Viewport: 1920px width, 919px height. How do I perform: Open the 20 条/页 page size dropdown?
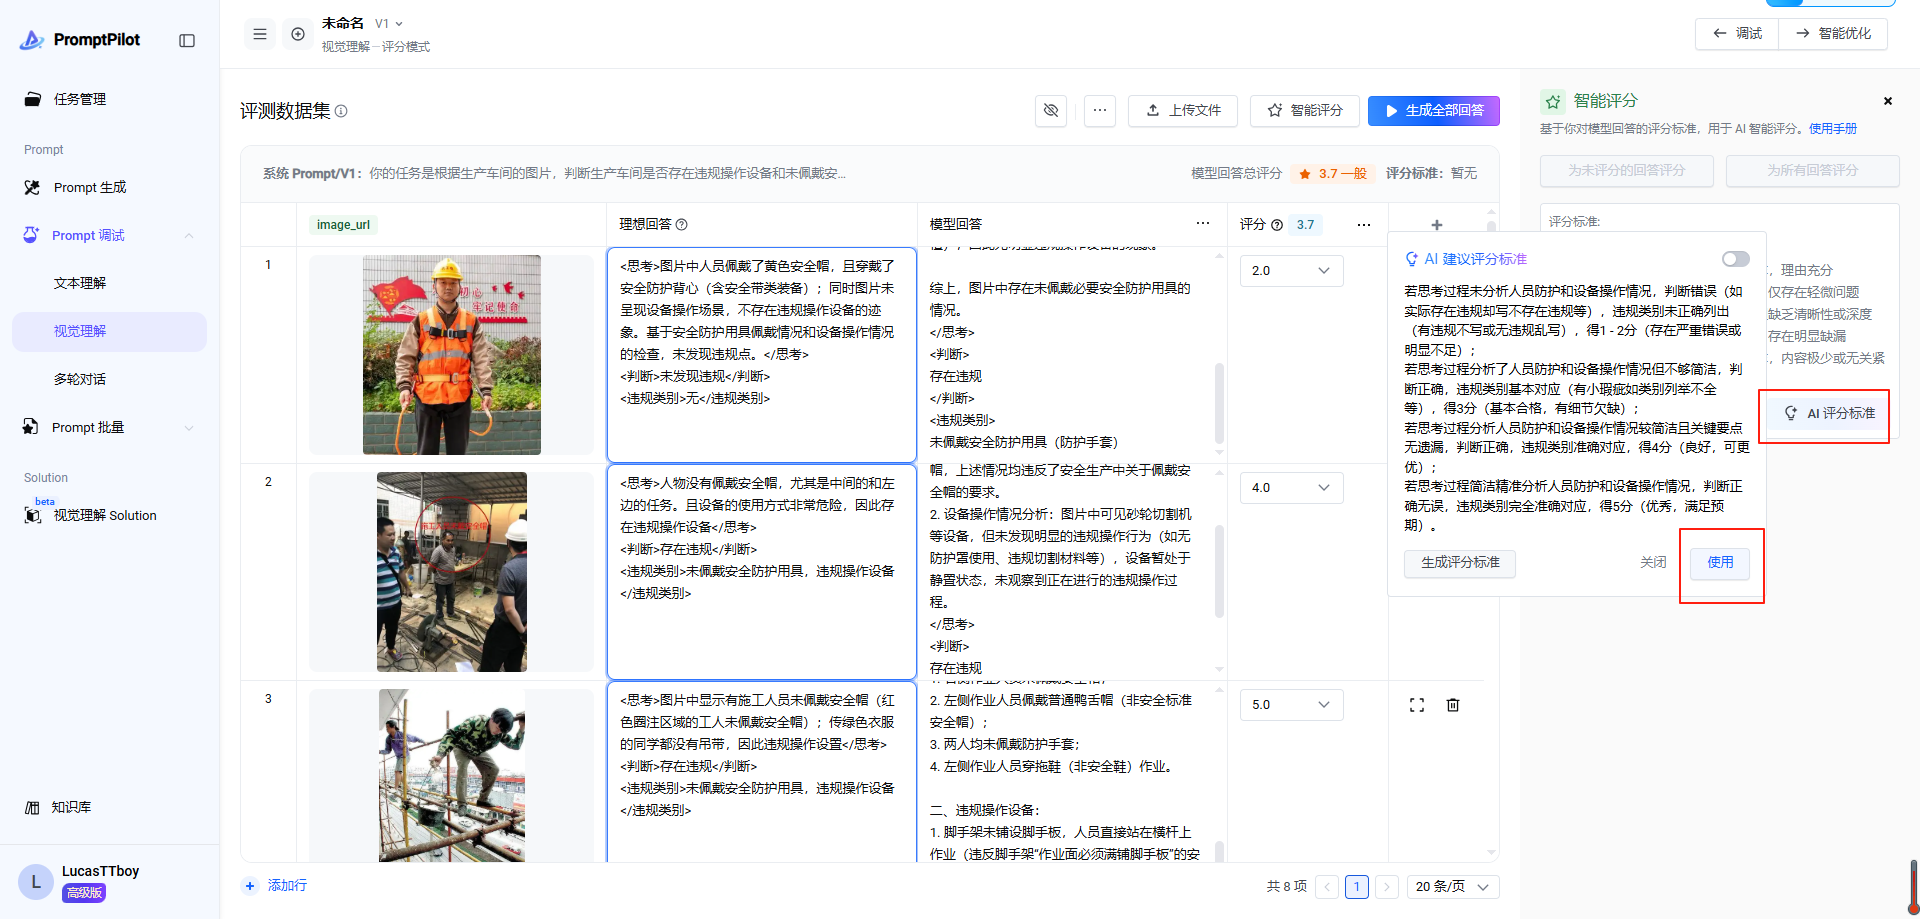coord(1452,887)
